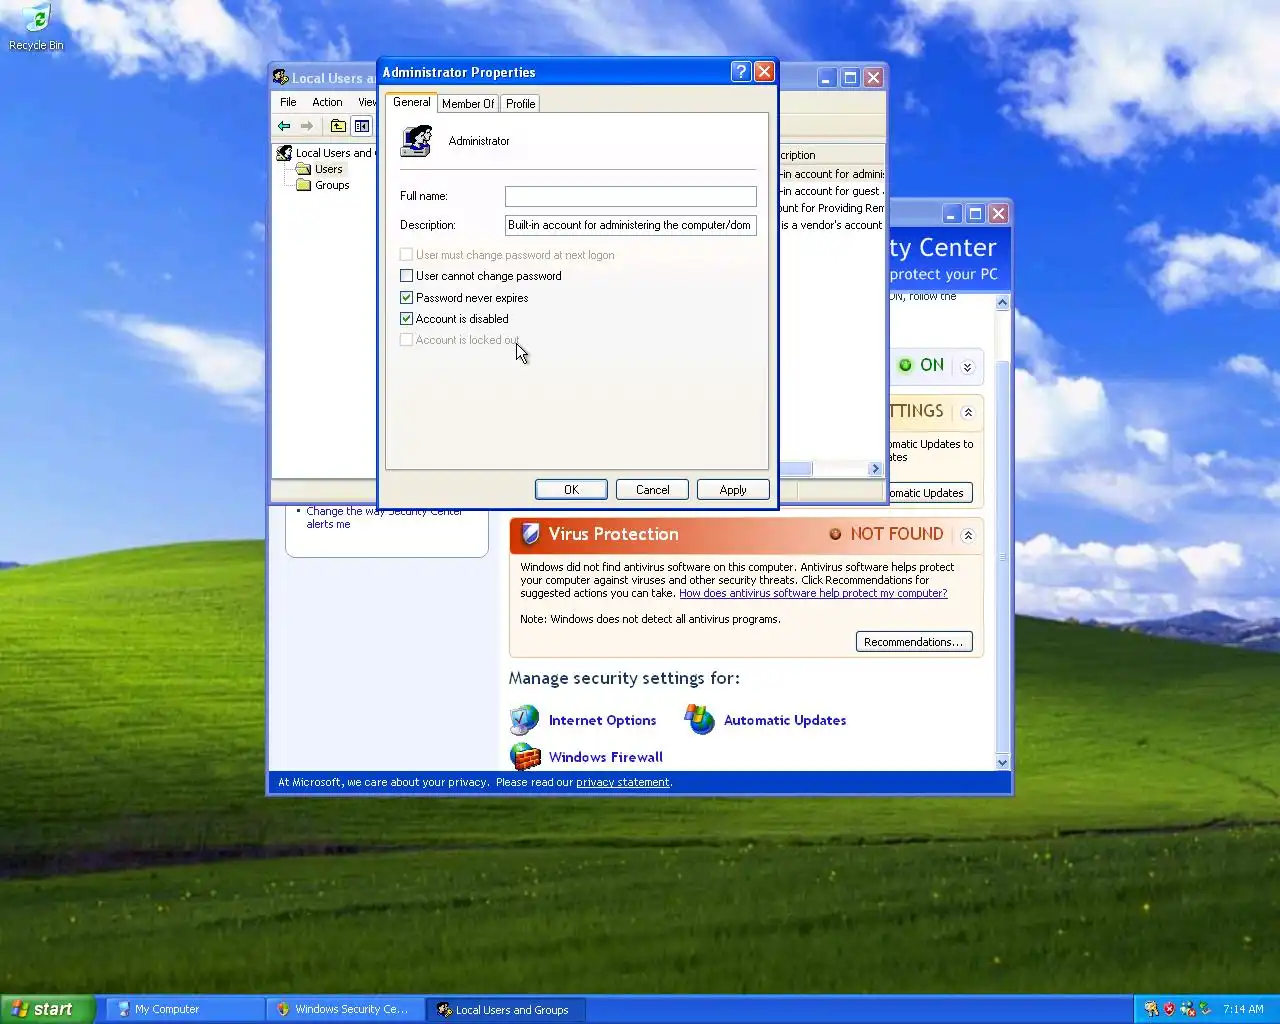Click the 7:14 AM system clock
1280x1024 pixels.
(1243, 1009)
